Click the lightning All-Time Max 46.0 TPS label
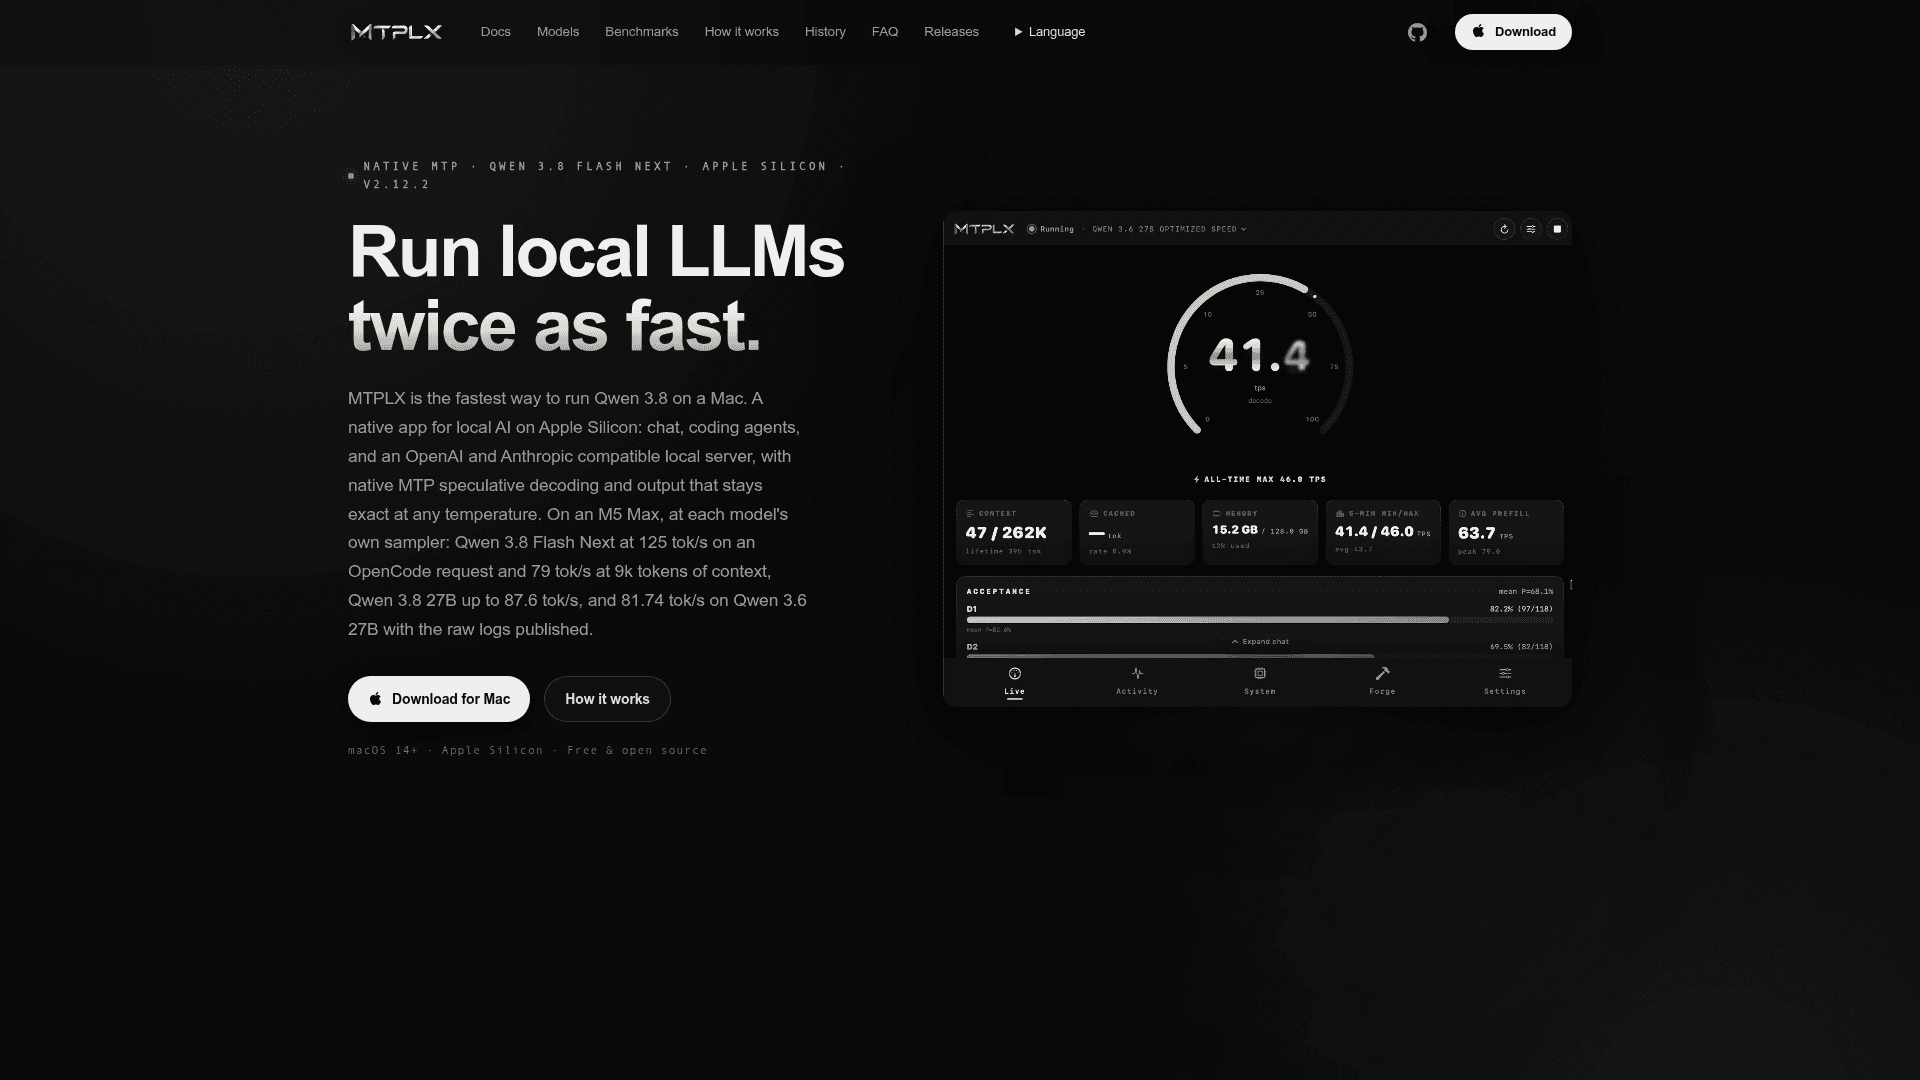This screenshot has height=1080, width=1920. pyautogui.click(x=1260, y=479)
